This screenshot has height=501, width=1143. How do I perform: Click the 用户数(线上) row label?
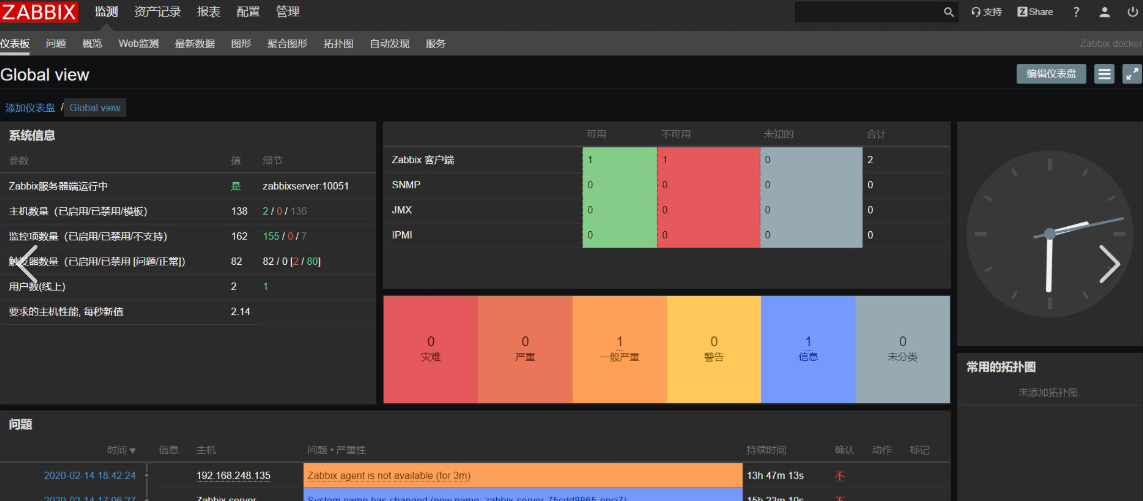tap(37, 287)
